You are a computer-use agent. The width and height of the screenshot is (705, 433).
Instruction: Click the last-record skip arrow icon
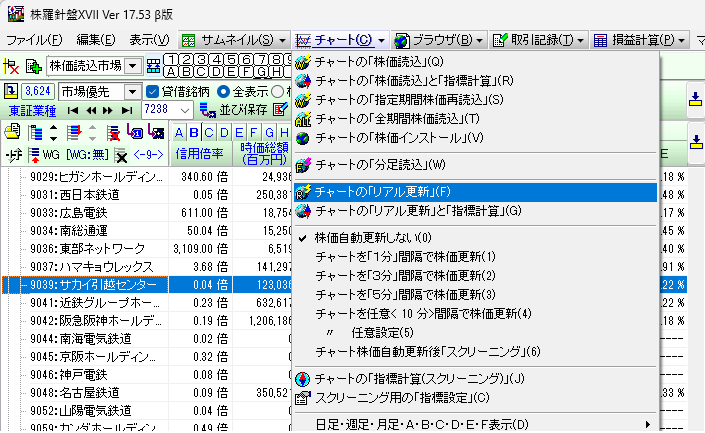127,109
